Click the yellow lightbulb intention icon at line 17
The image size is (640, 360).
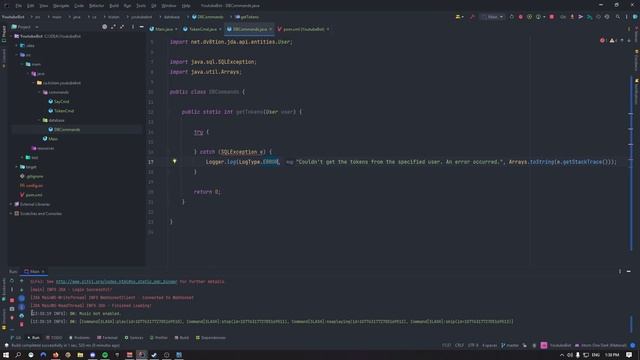coord(174,161)
